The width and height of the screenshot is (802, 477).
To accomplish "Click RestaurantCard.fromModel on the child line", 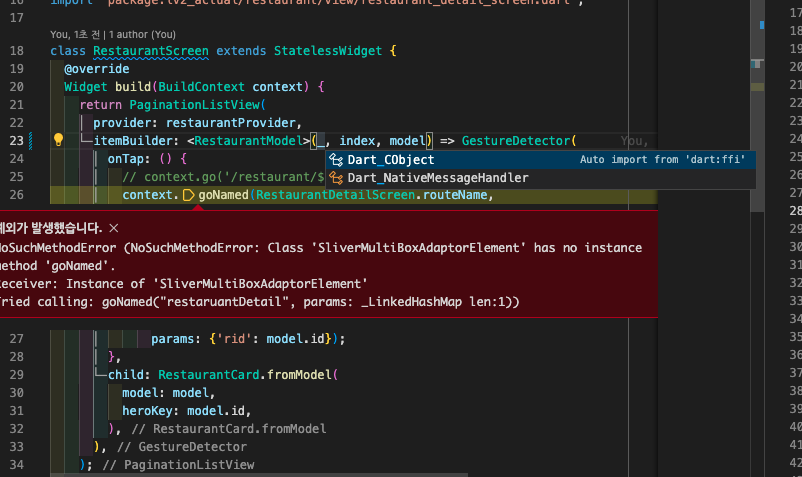I will [241, 375].
